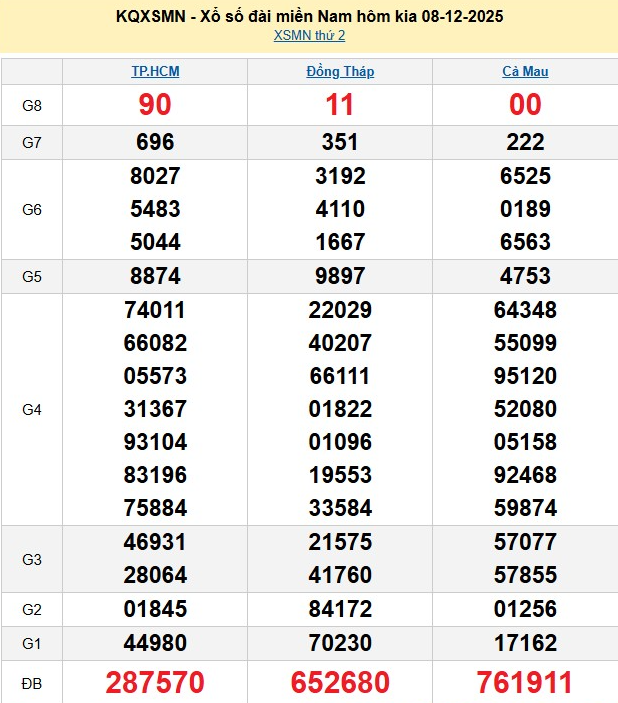Click the G6 number 6563
This screenshot has width=618, height=703.
click(x=525, y=242)
